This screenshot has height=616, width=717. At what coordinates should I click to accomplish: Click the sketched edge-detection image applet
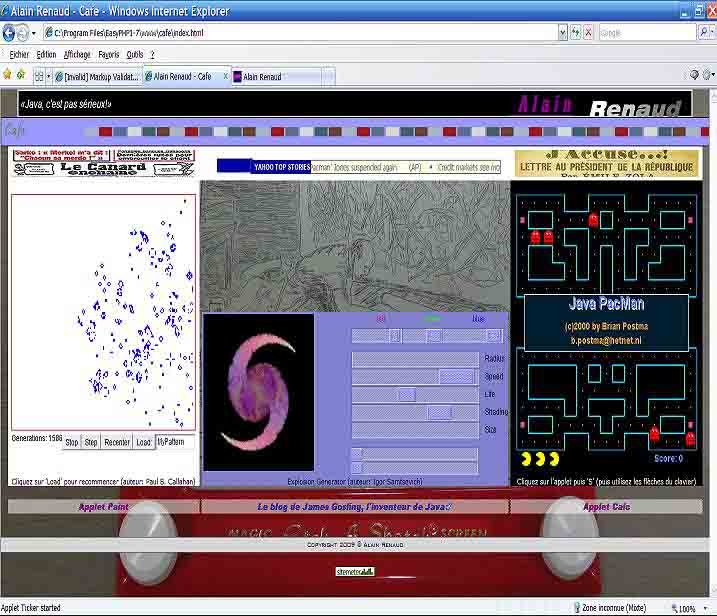coord(355,246)
